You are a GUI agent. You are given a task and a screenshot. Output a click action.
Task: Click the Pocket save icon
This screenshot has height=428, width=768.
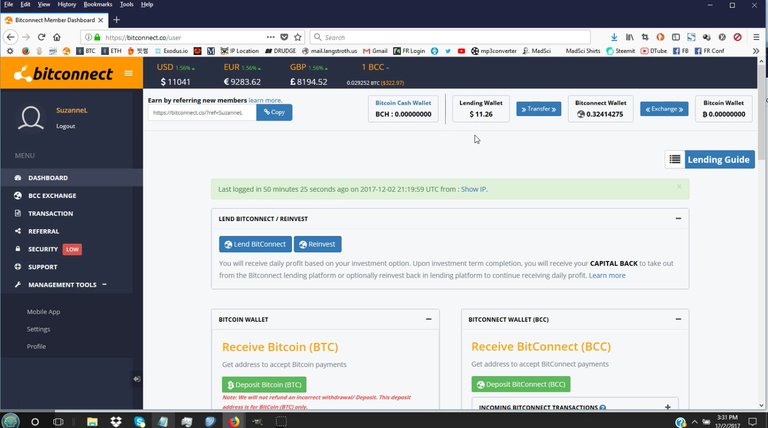click(284, 37)
